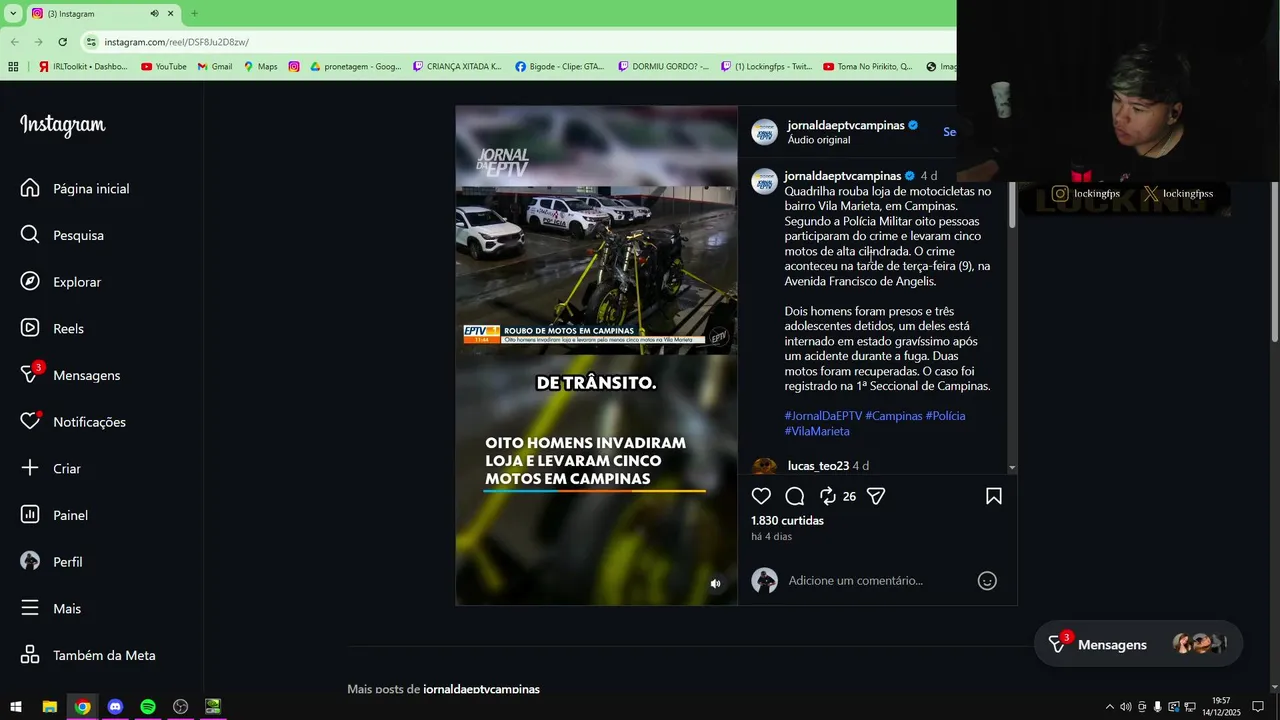1280x720 pixels.
Task: Mute tab via speaker icon on tab
Action: (154, 13)
